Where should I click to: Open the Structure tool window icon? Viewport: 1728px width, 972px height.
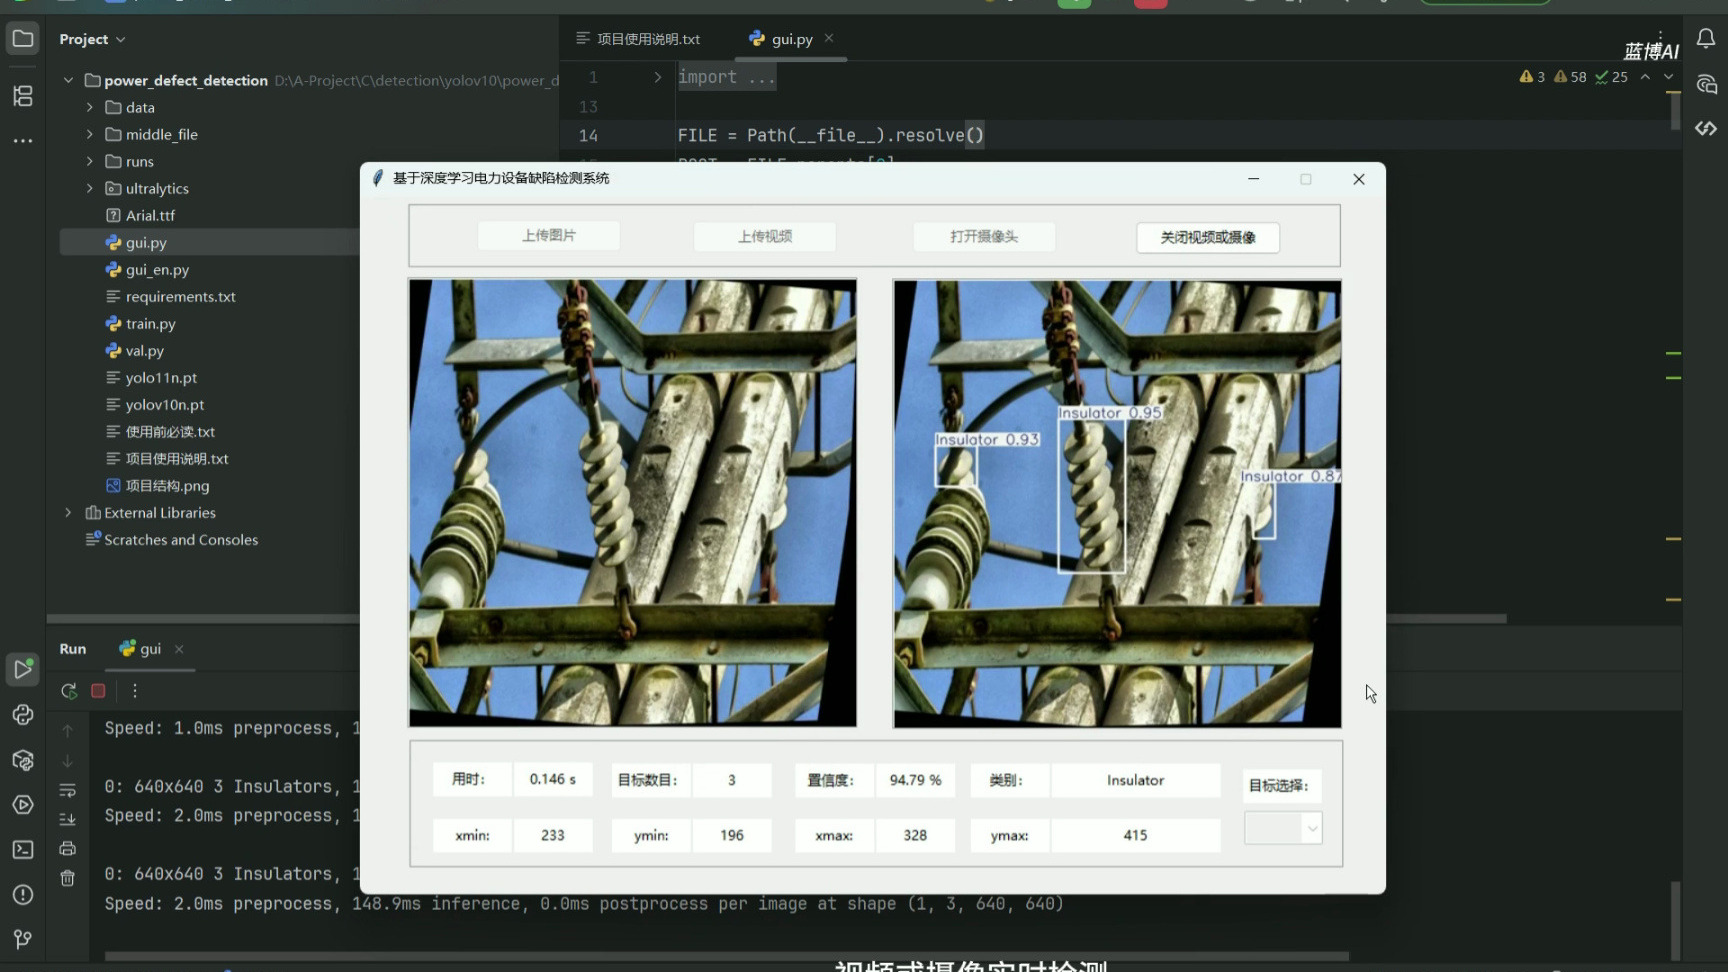[22, 95]
